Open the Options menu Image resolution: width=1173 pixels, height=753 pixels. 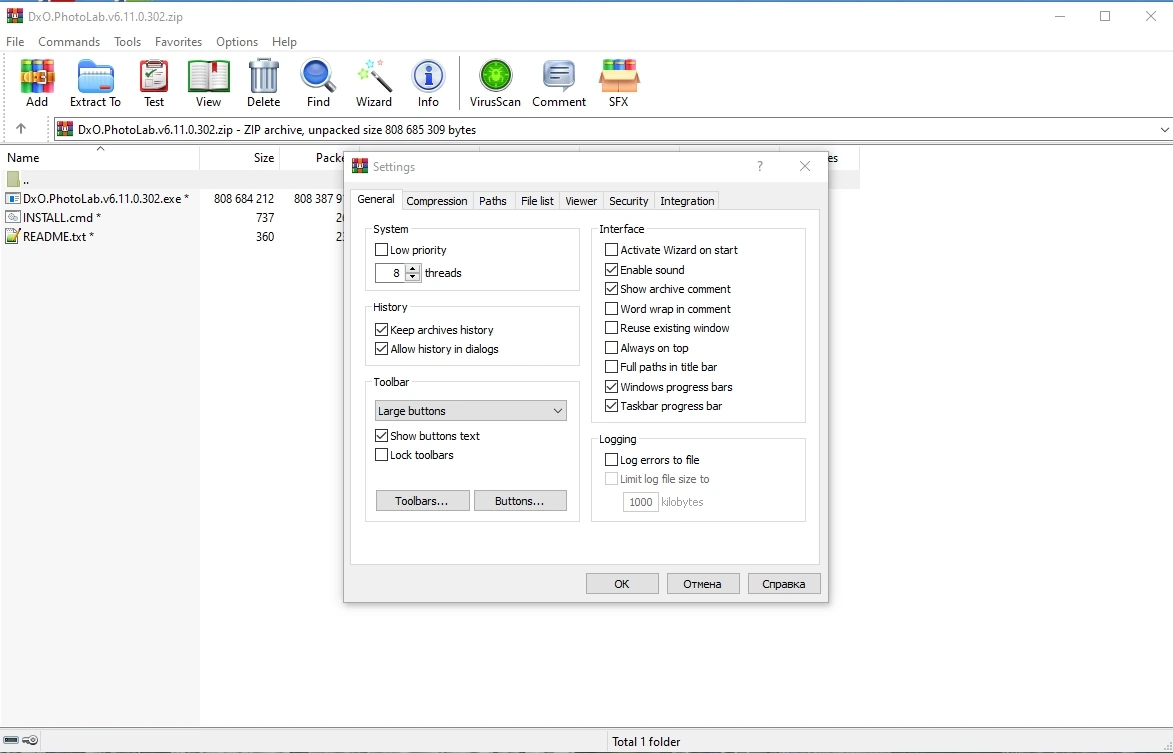click(237, 42)
